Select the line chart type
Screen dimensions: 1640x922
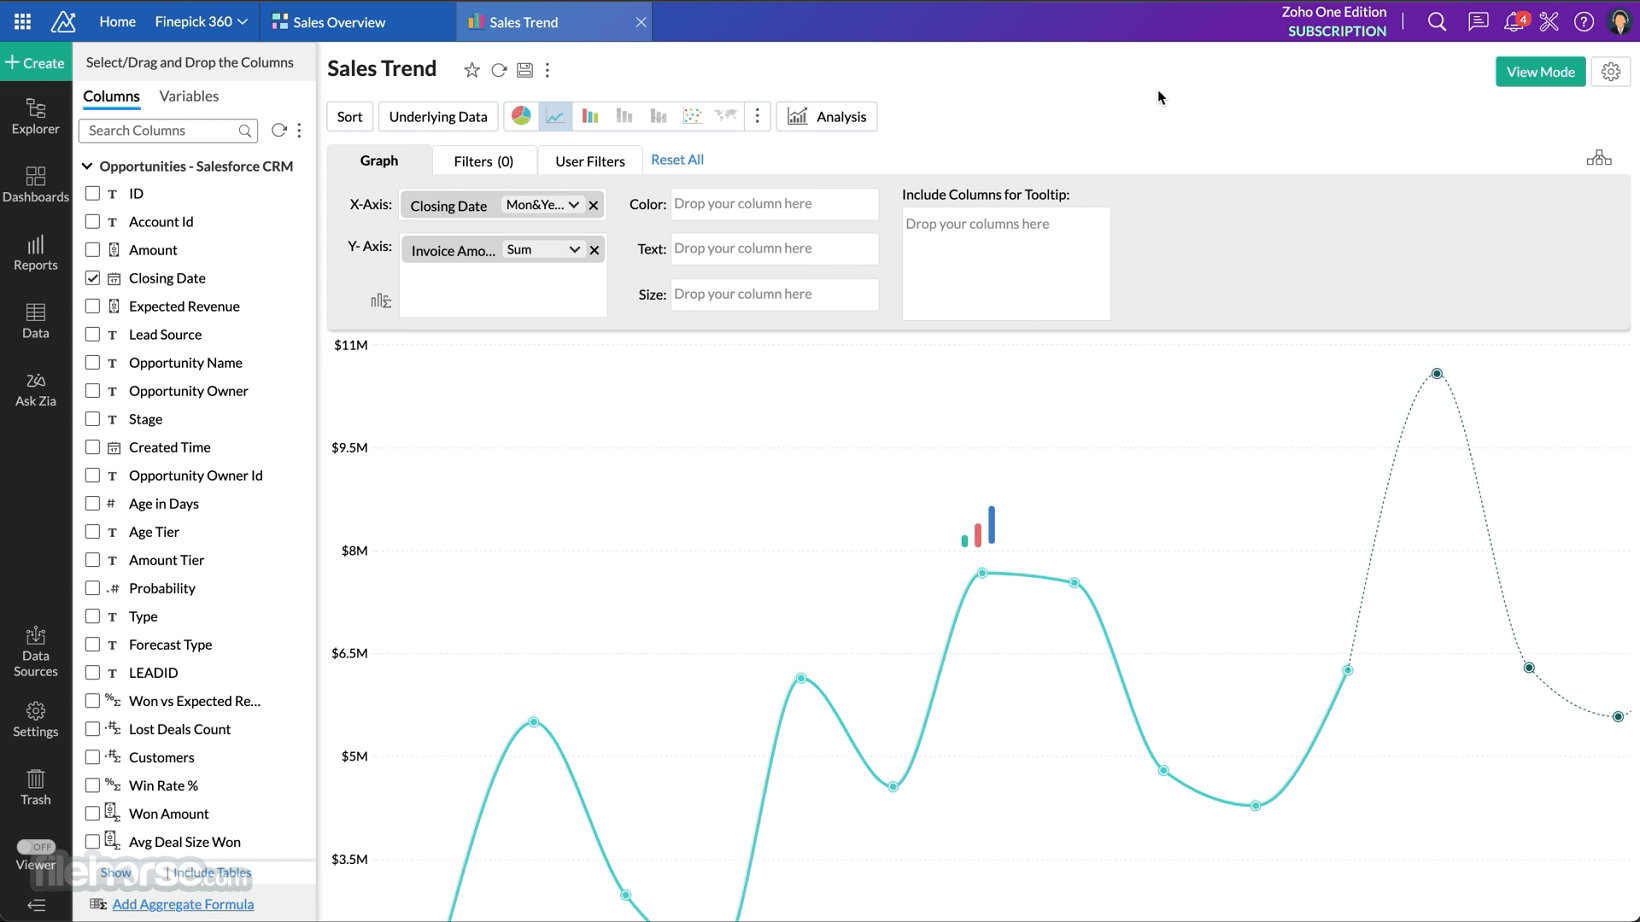(x=555, y=116)
